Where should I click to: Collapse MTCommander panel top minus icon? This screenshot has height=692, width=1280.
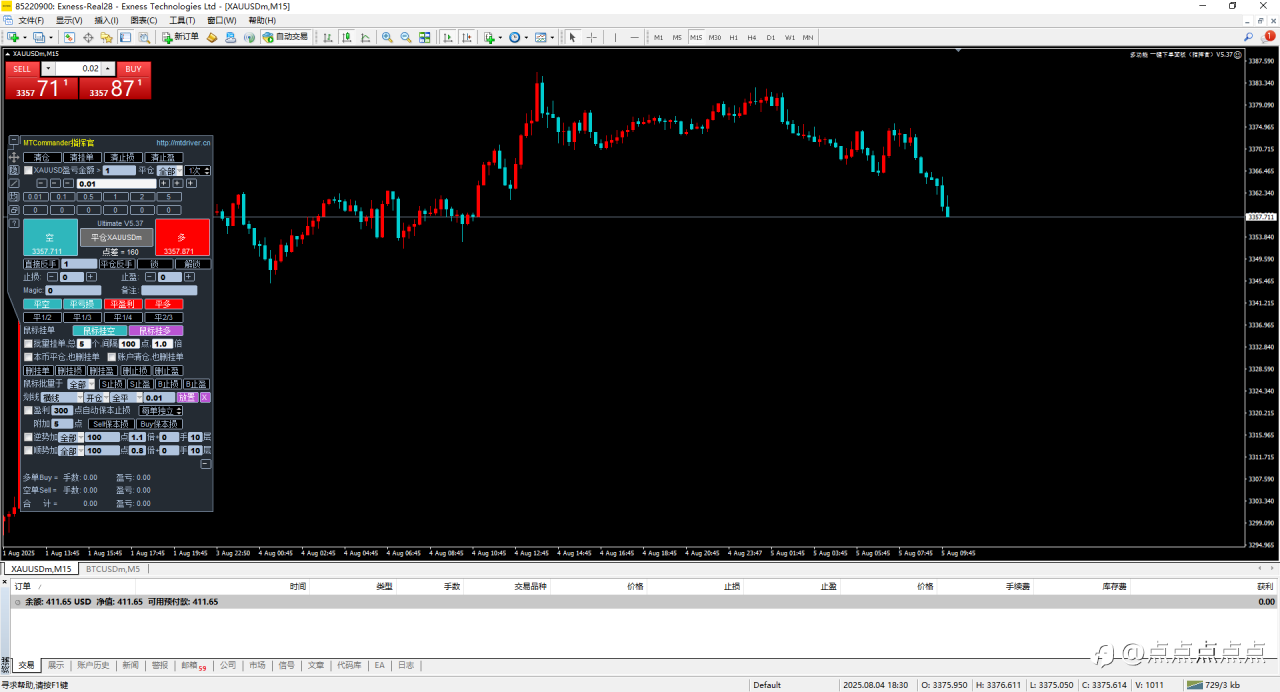click(14, 140)
